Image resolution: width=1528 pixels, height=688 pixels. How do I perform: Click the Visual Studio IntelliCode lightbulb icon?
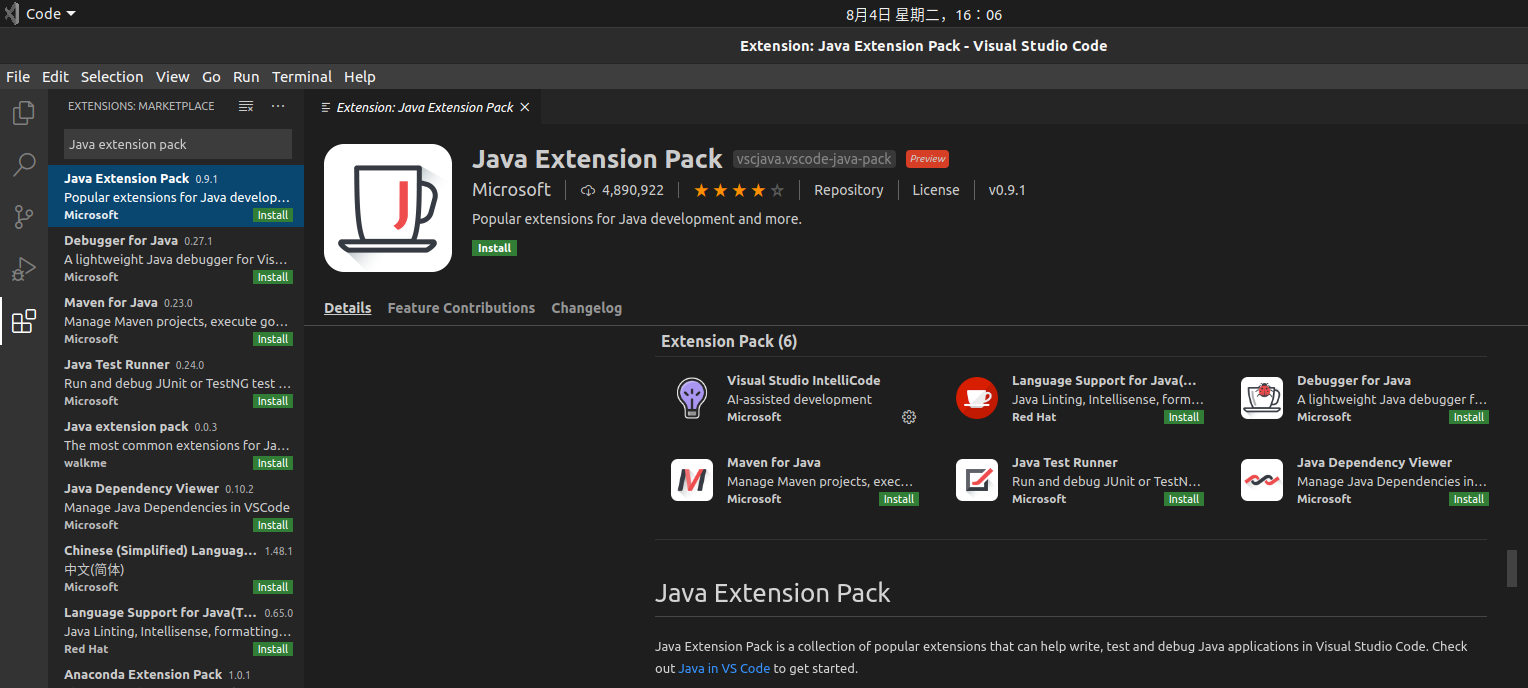692,398
